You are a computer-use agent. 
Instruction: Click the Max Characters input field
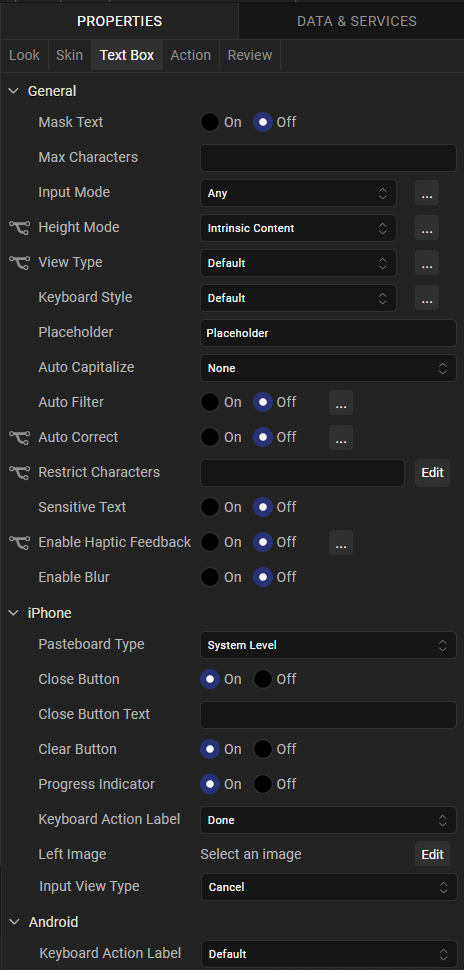[x=328, y=158]
